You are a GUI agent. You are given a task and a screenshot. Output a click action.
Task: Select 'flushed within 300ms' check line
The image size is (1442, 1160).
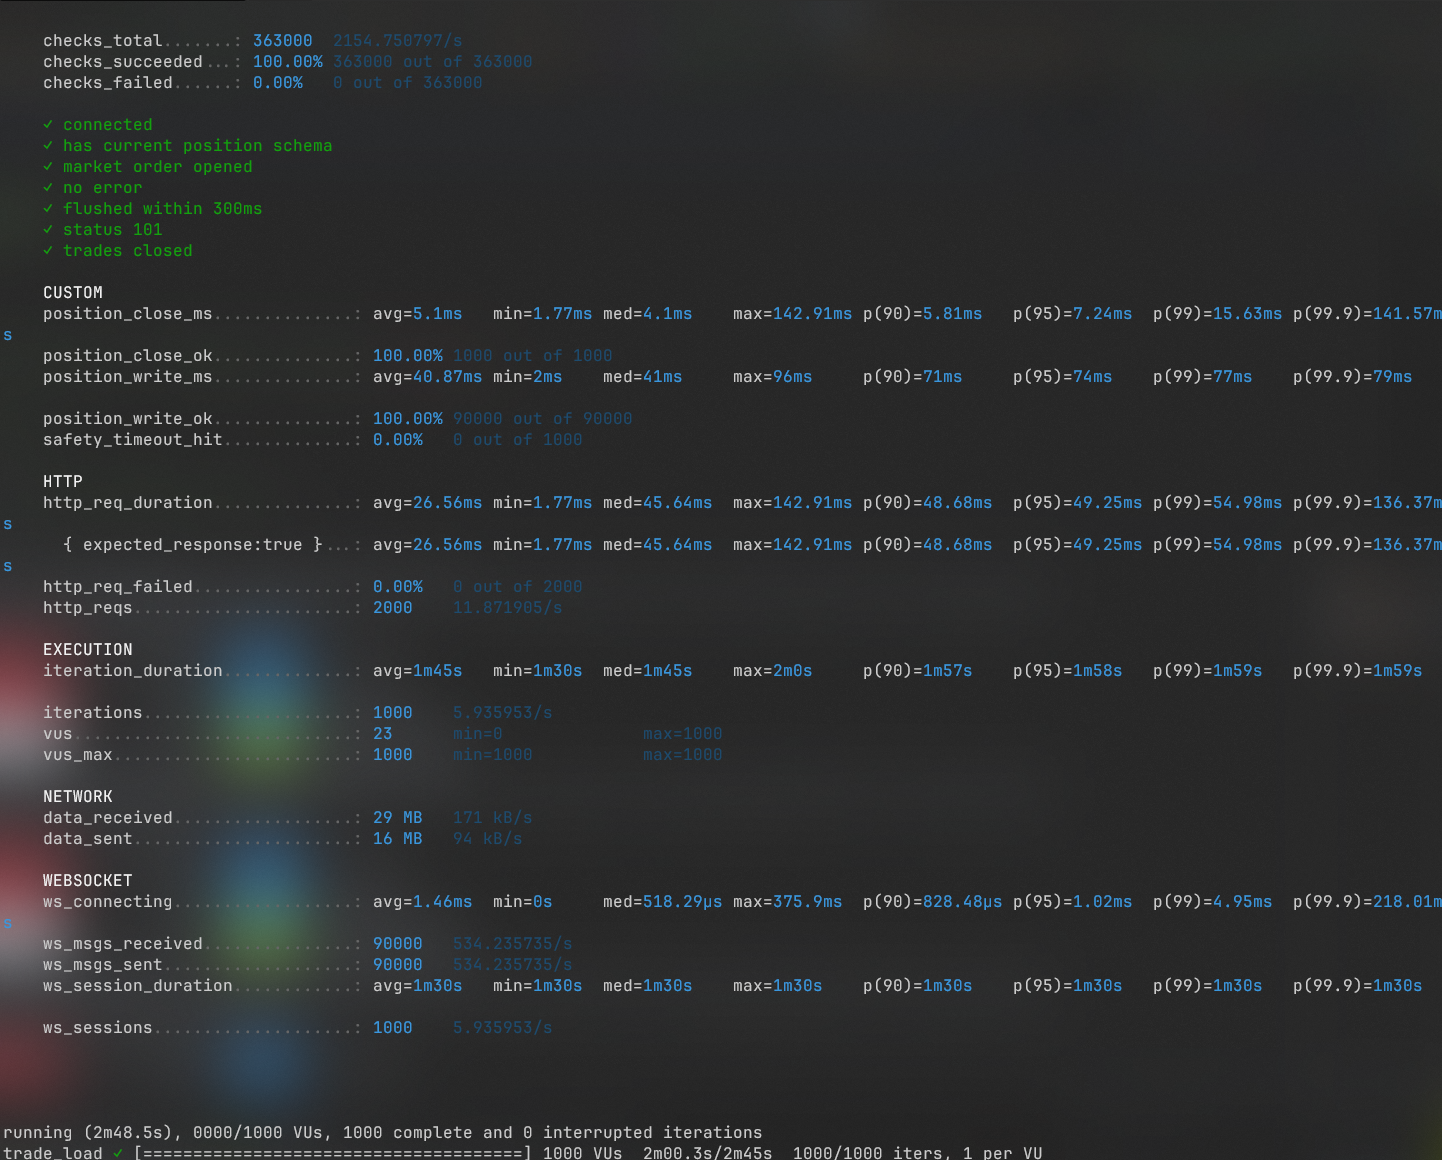point(153,209)
